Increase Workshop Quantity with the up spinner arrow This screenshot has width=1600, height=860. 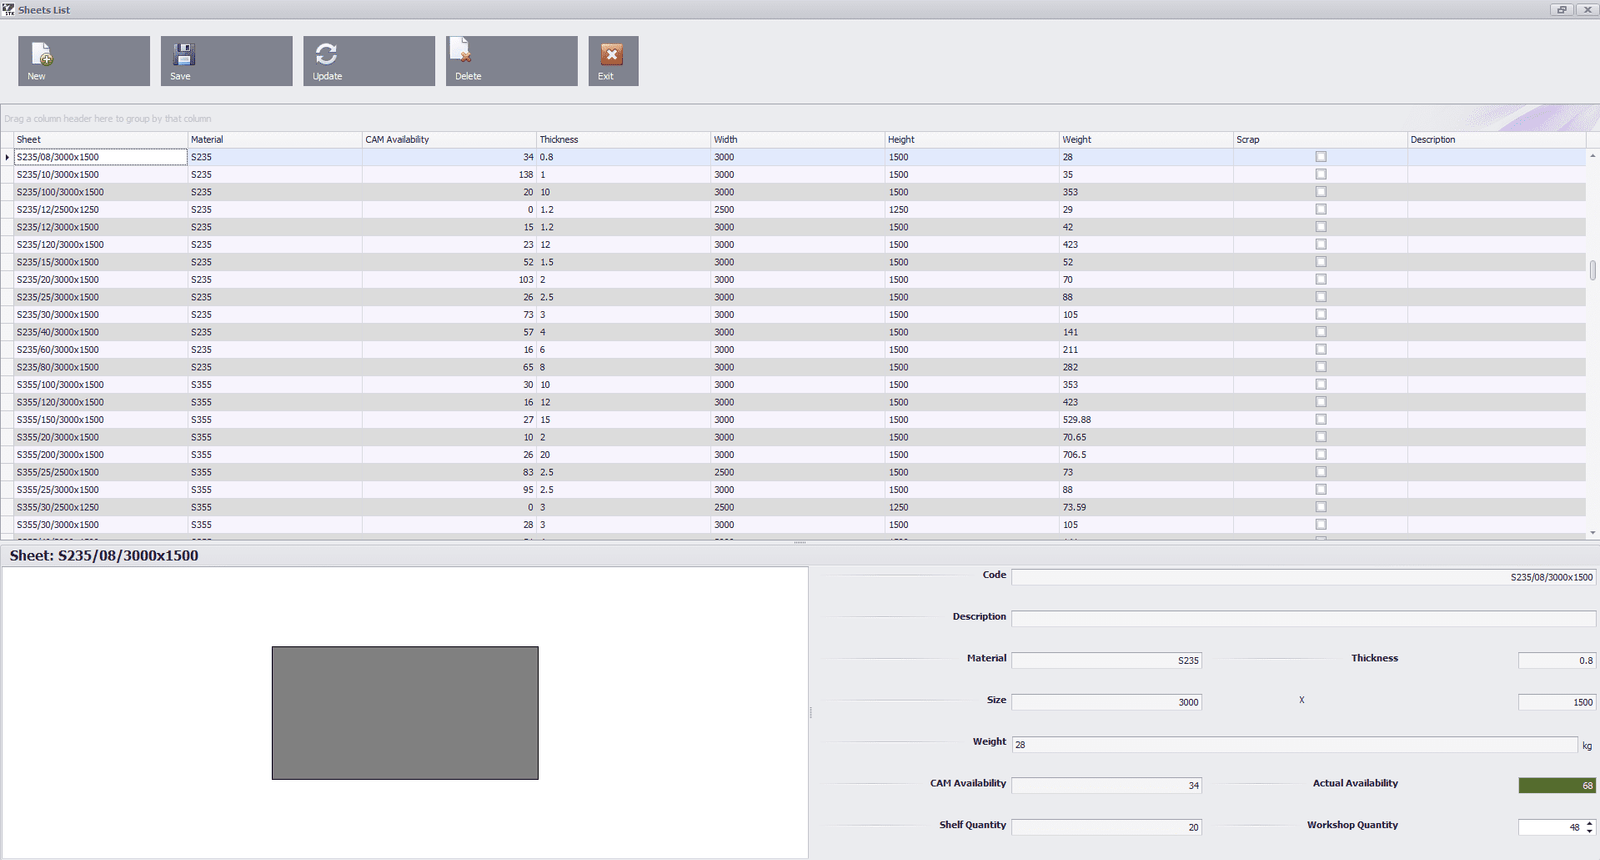click(1590, 823)
